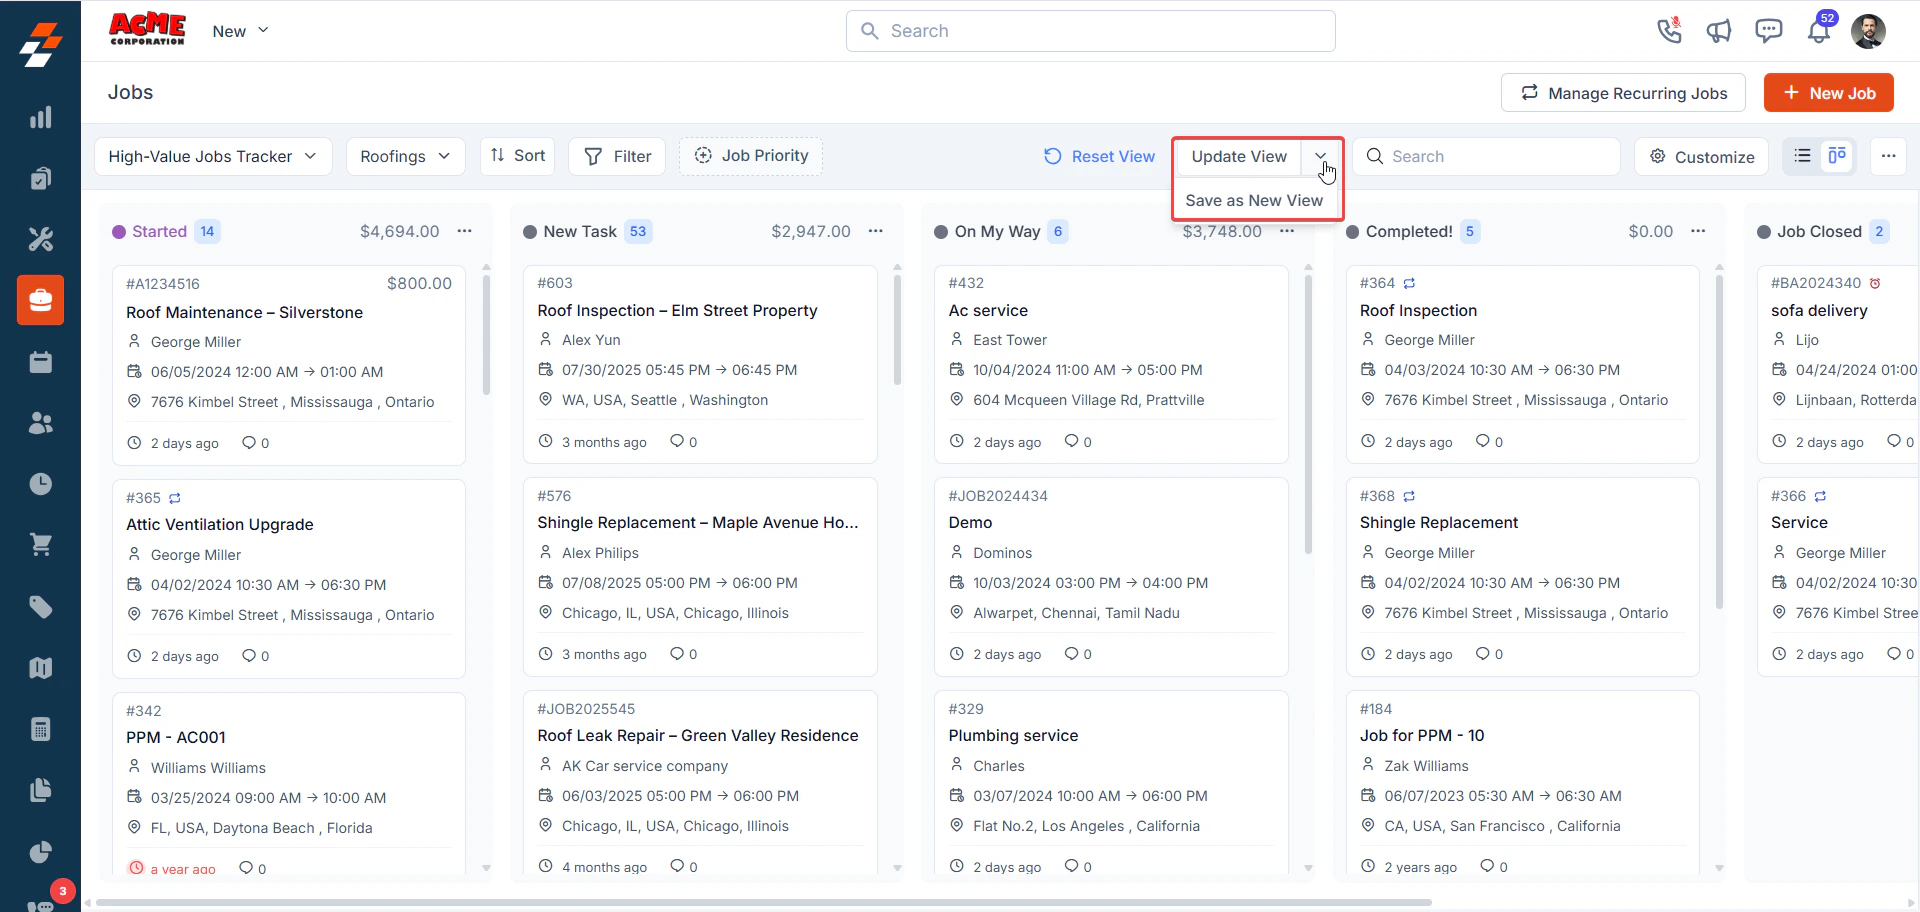The image size is (1920, 912).
Task: Open the megaphone announcements icon
Action: pos(1719,31)
